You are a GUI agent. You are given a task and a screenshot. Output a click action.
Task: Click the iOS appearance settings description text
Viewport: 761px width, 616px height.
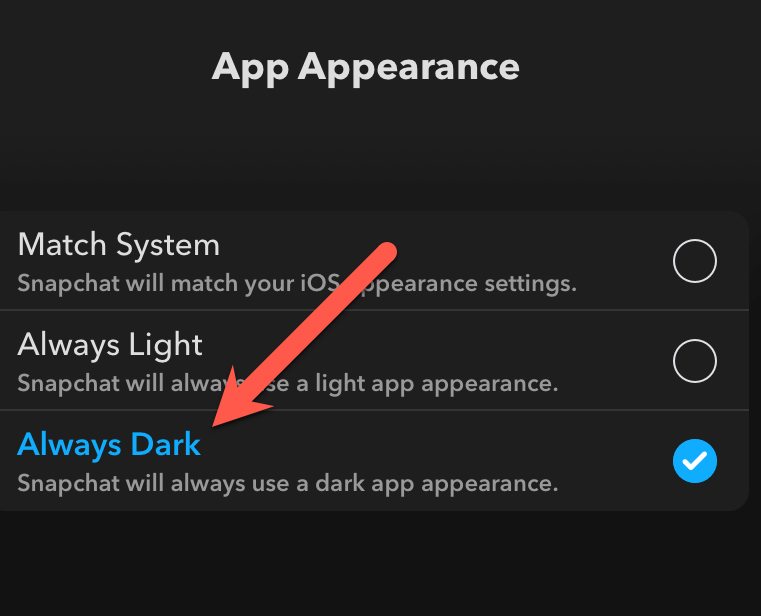tap(297, 283)
